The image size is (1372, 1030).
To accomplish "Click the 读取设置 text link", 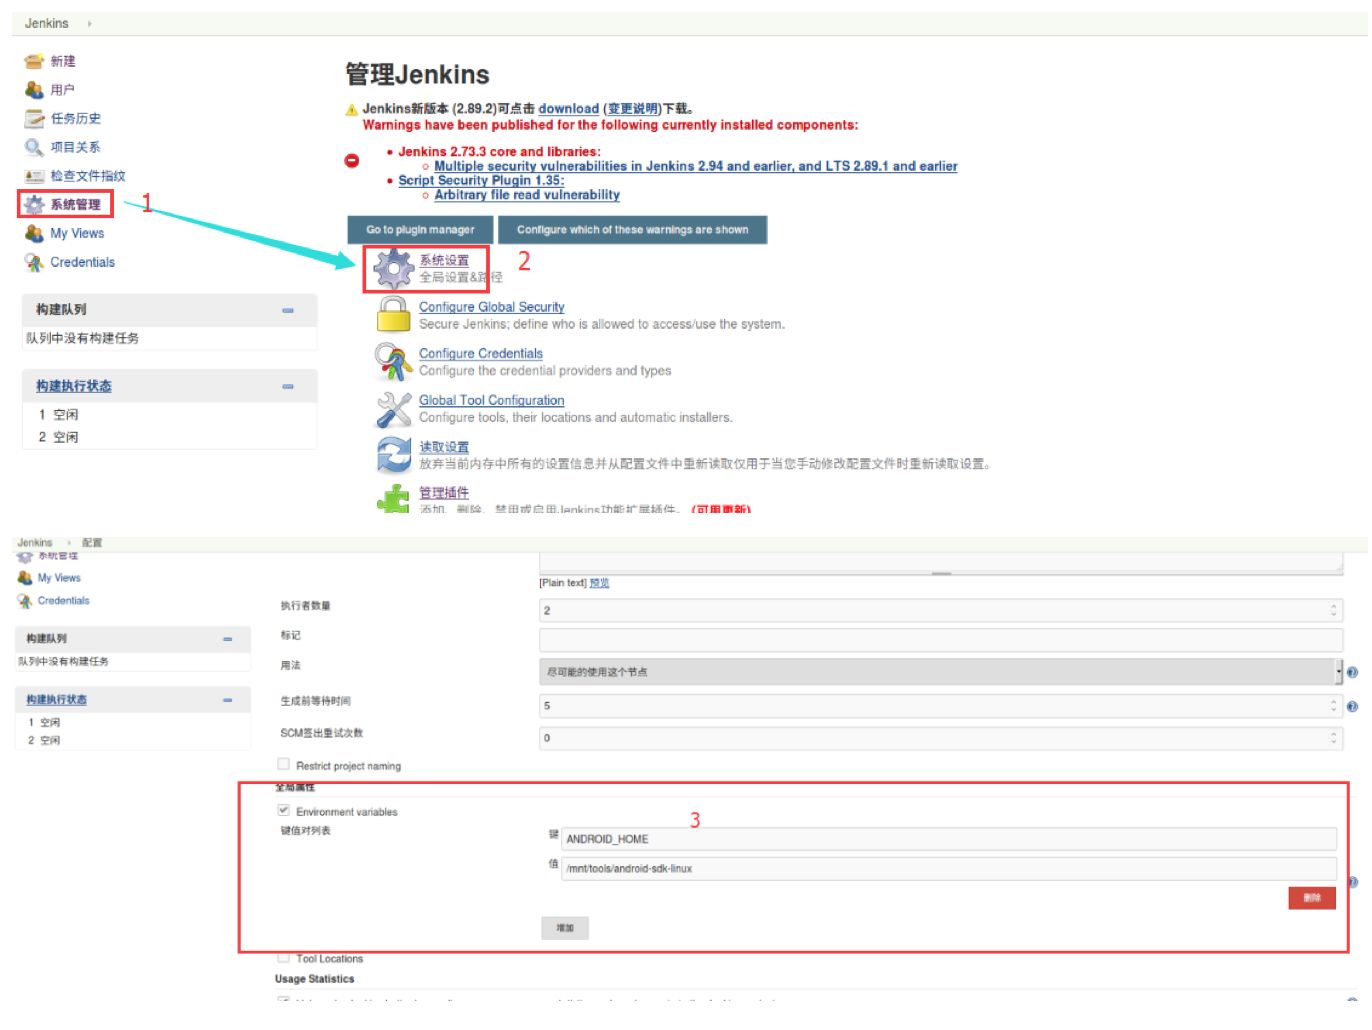I will [x=444, y=447].
